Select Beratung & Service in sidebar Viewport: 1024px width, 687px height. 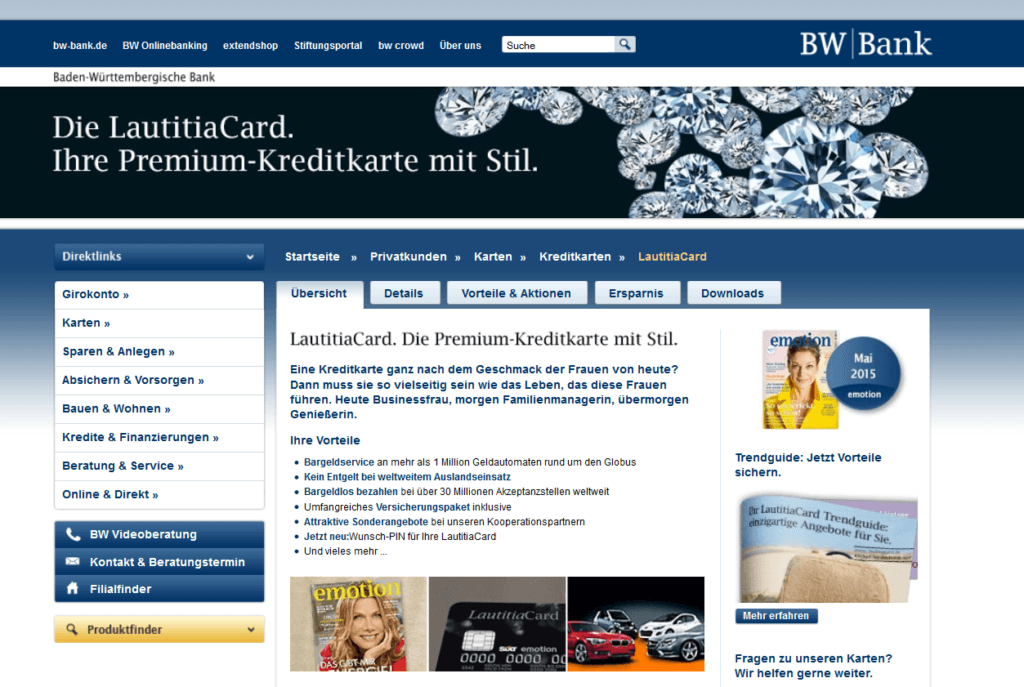pyautogui.click(x=159, y=466)
